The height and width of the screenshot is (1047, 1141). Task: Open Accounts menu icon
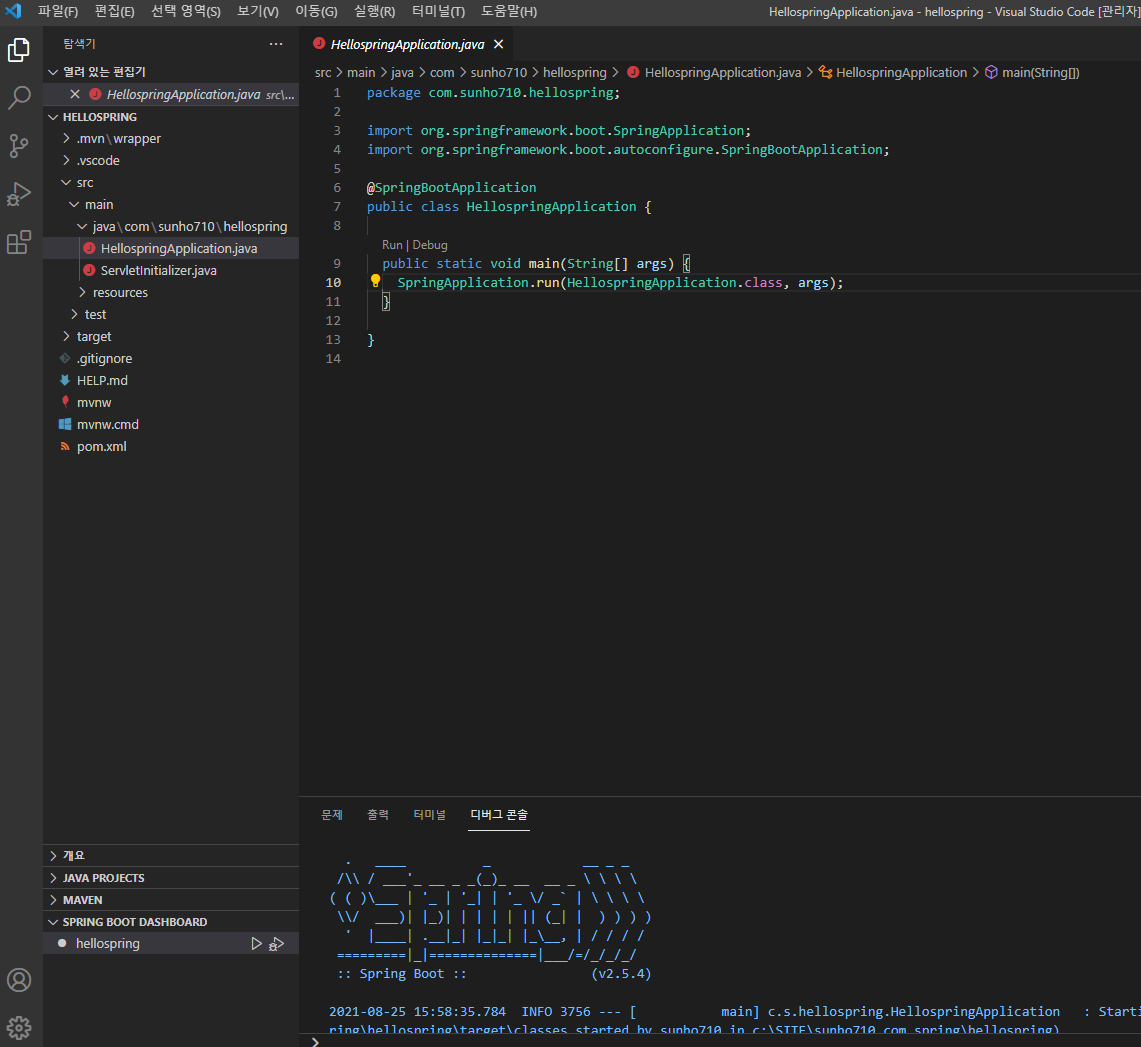point(19,980)
